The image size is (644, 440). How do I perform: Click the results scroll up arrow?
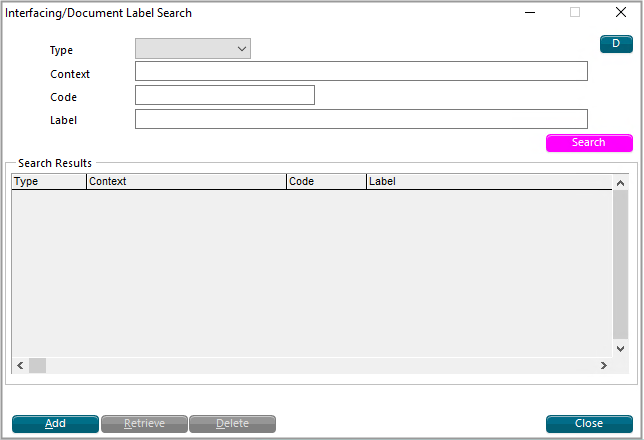[x=621, y=183]
